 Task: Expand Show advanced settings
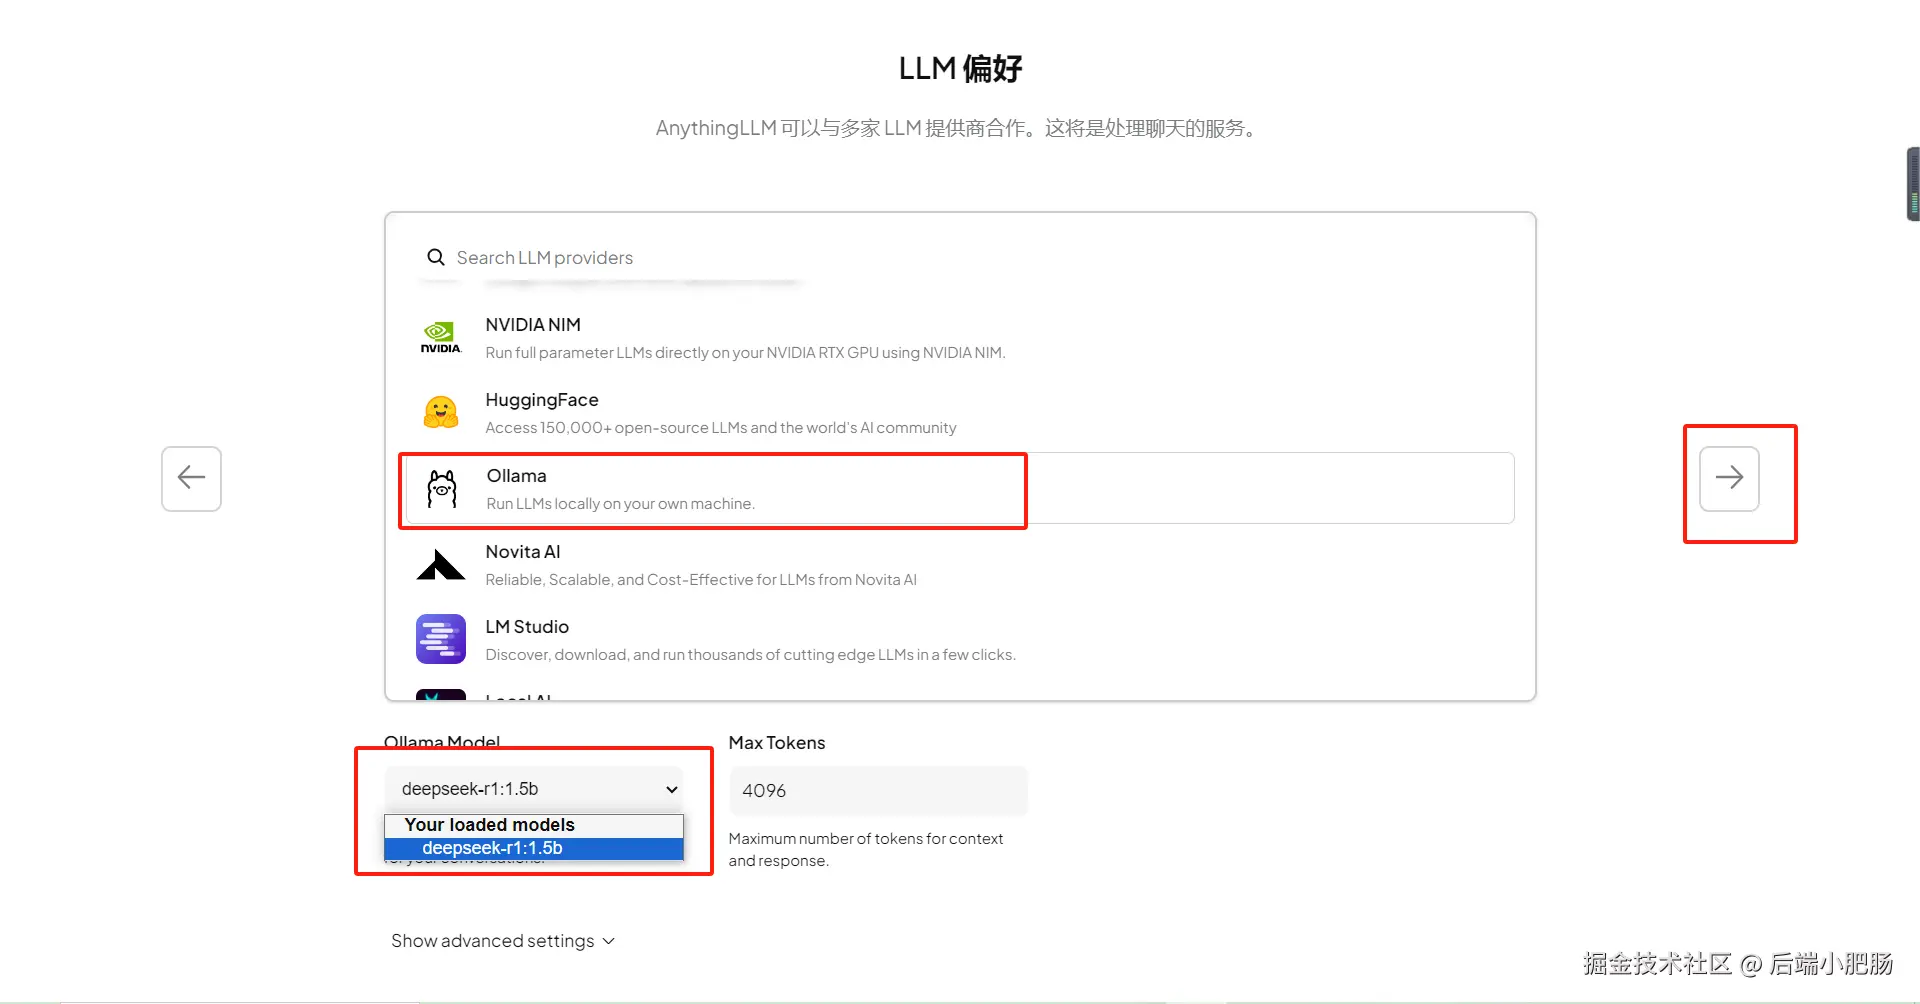pos(503,941)
